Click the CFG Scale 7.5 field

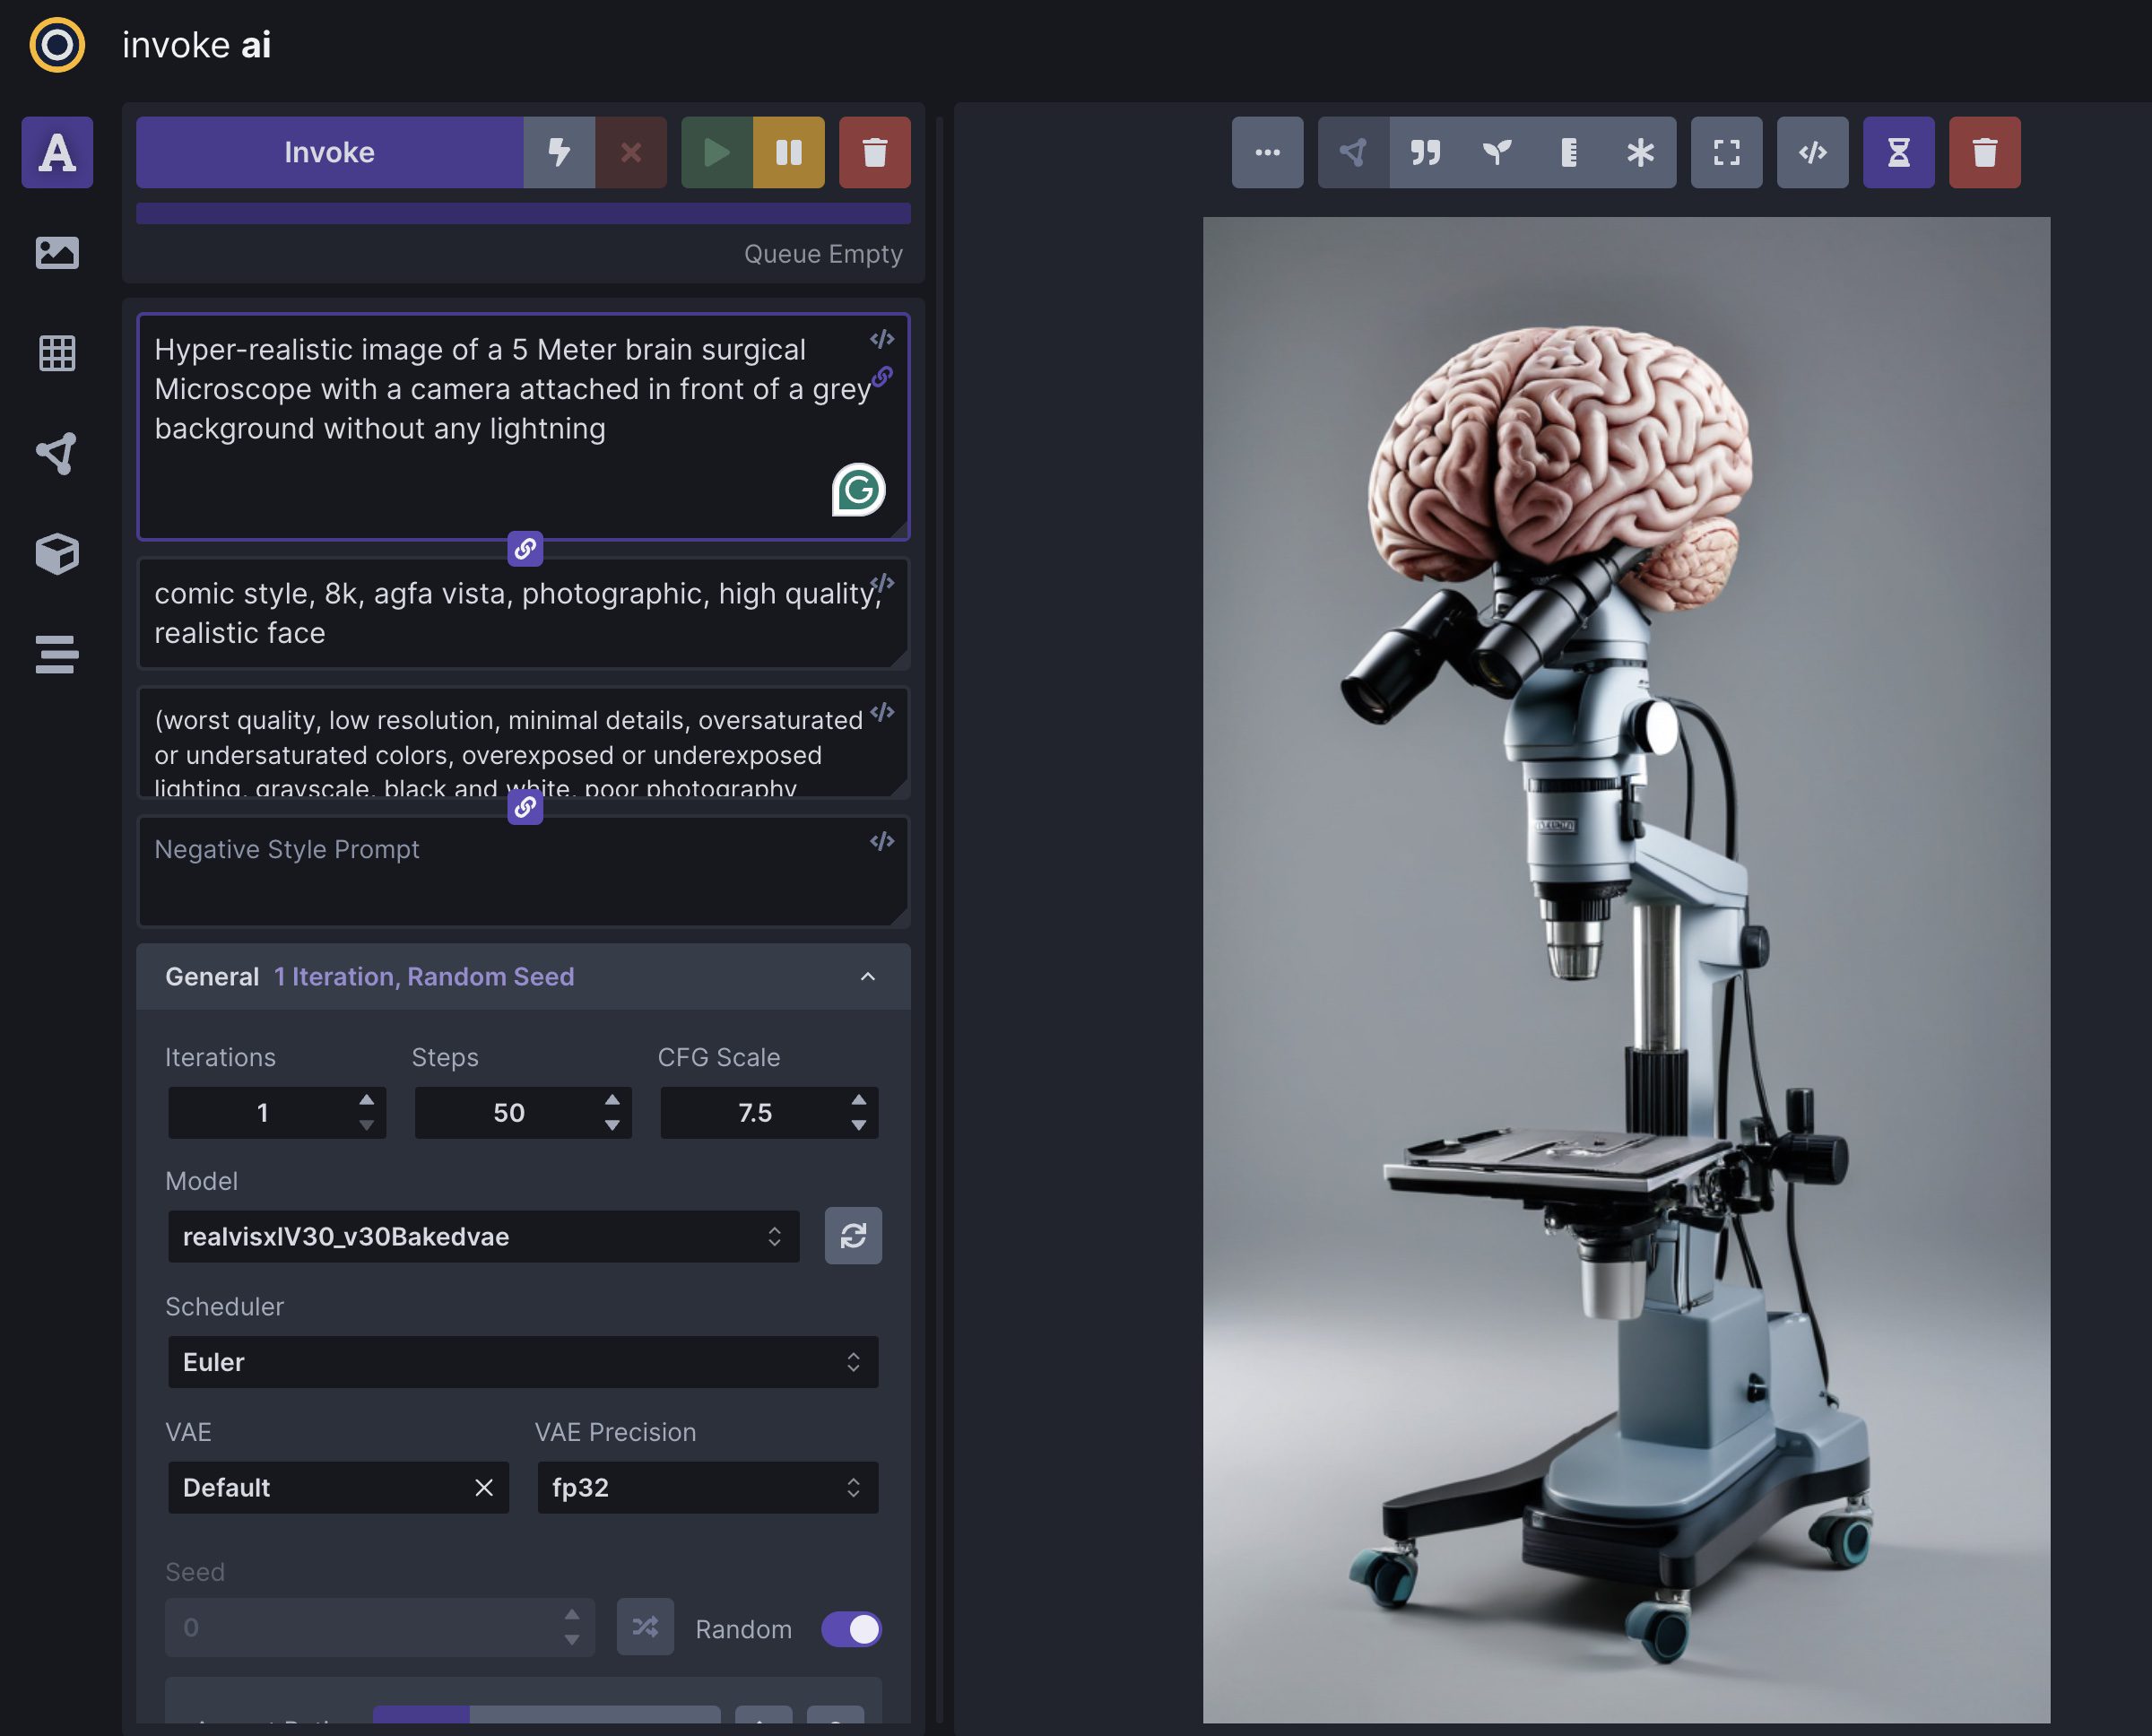(x=769, y=1113)
